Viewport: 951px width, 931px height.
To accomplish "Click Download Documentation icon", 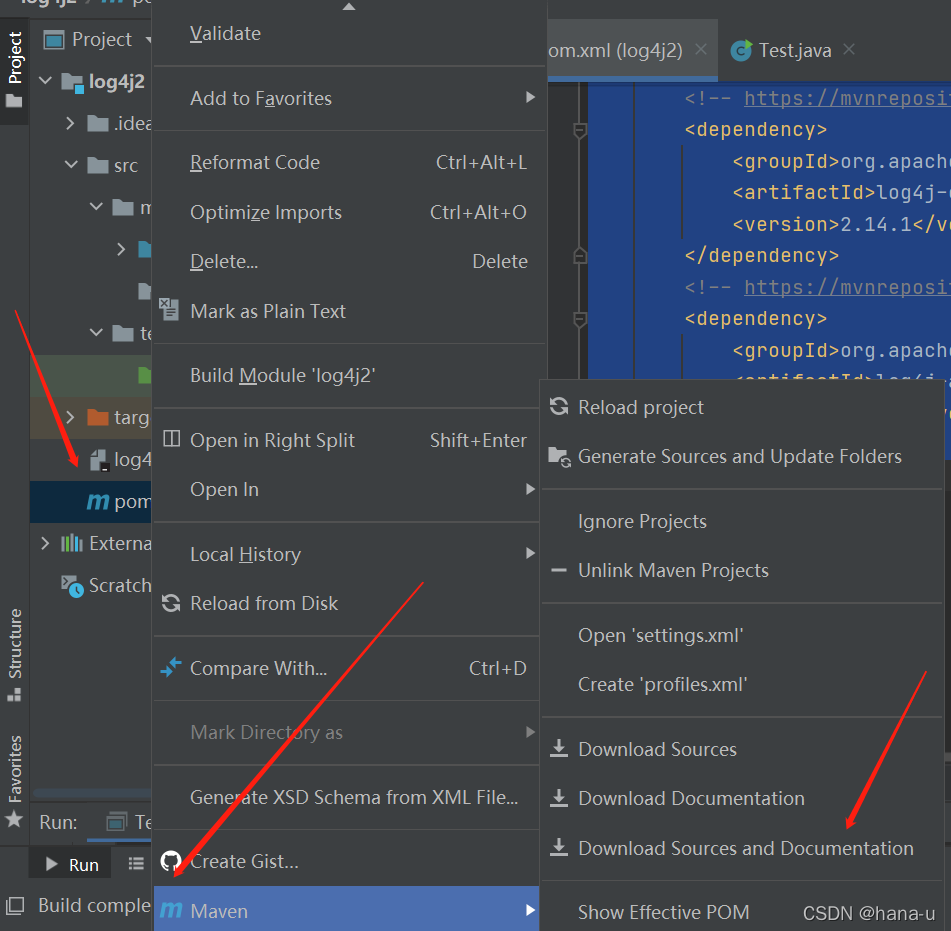I will pos(559,798).
